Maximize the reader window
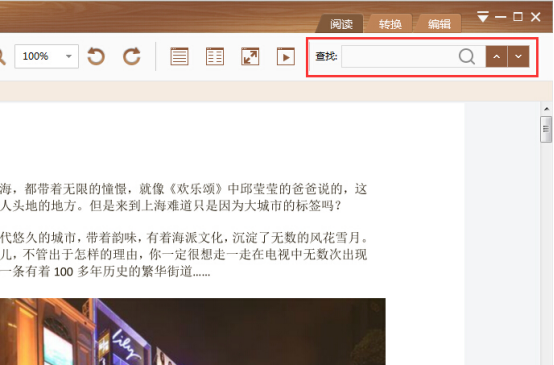Viewport: 554px width, 365px height. 518,17
